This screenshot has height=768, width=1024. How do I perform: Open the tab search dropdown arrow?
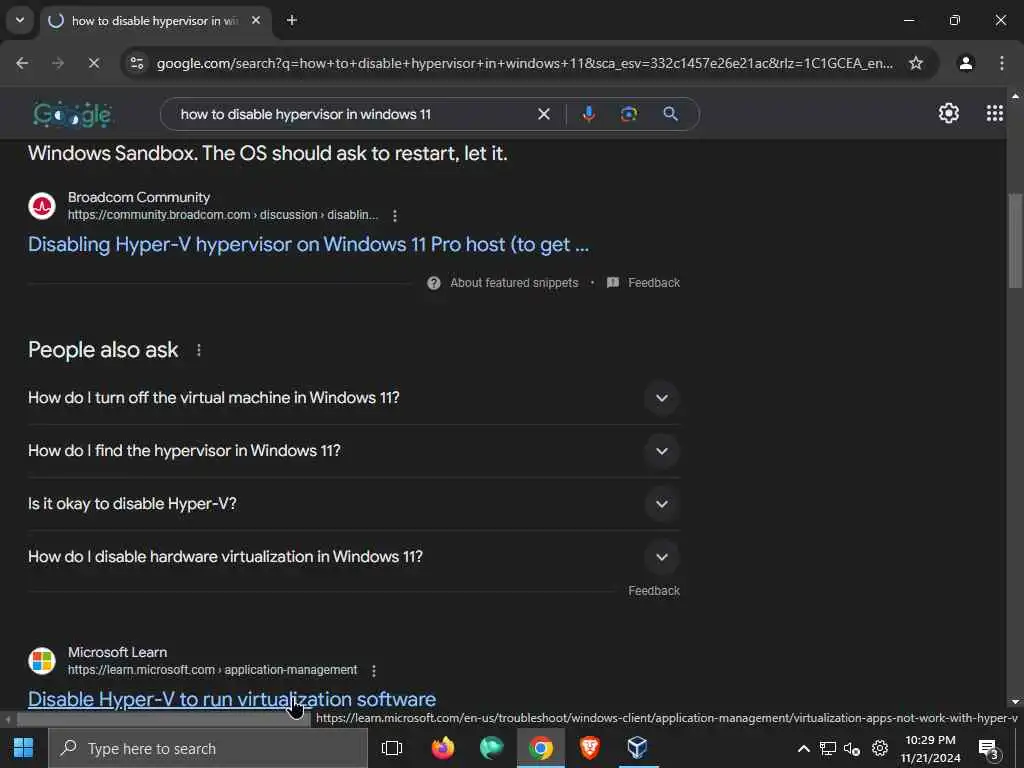pyautogui.click(x=20, y=20)
